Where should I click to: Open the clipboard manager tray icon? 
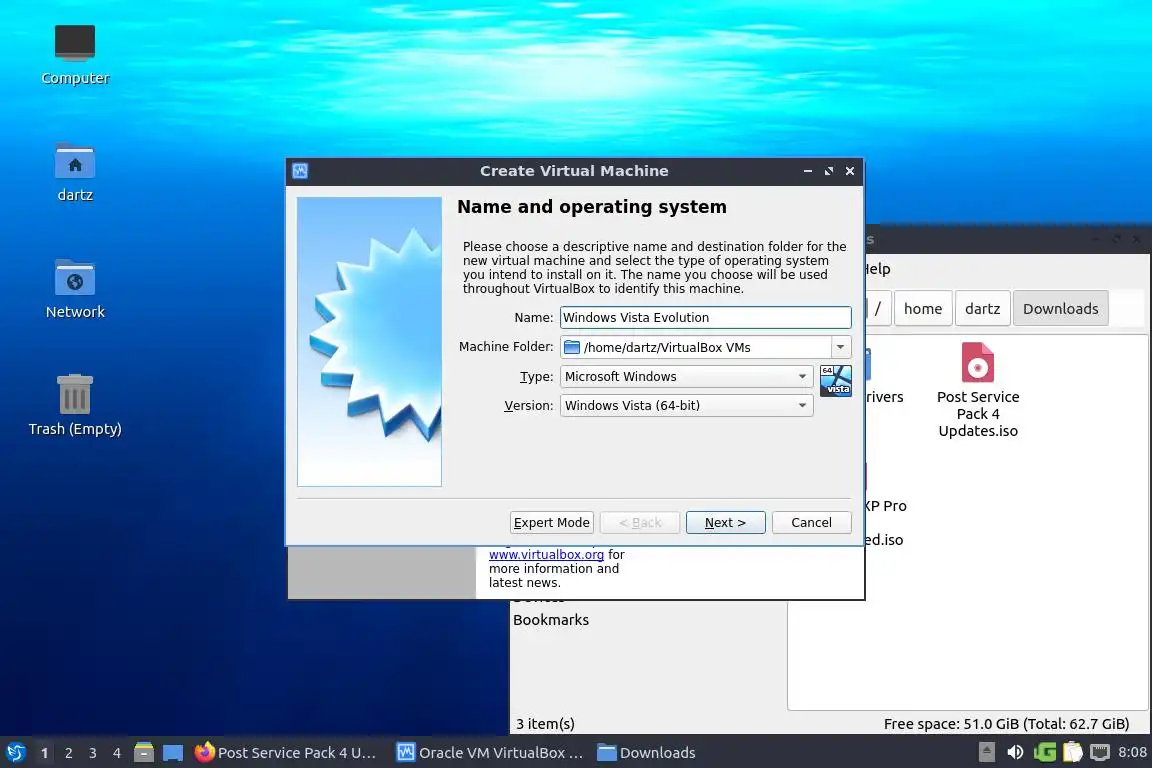(x=1073, y=752)
